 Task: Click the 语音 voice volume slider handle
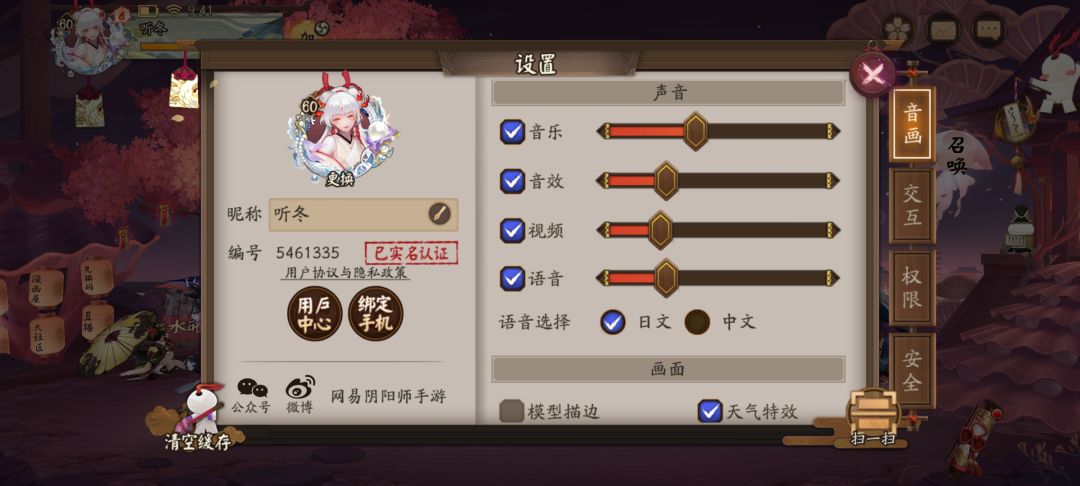pyautogui.click(x=666, y=278)
